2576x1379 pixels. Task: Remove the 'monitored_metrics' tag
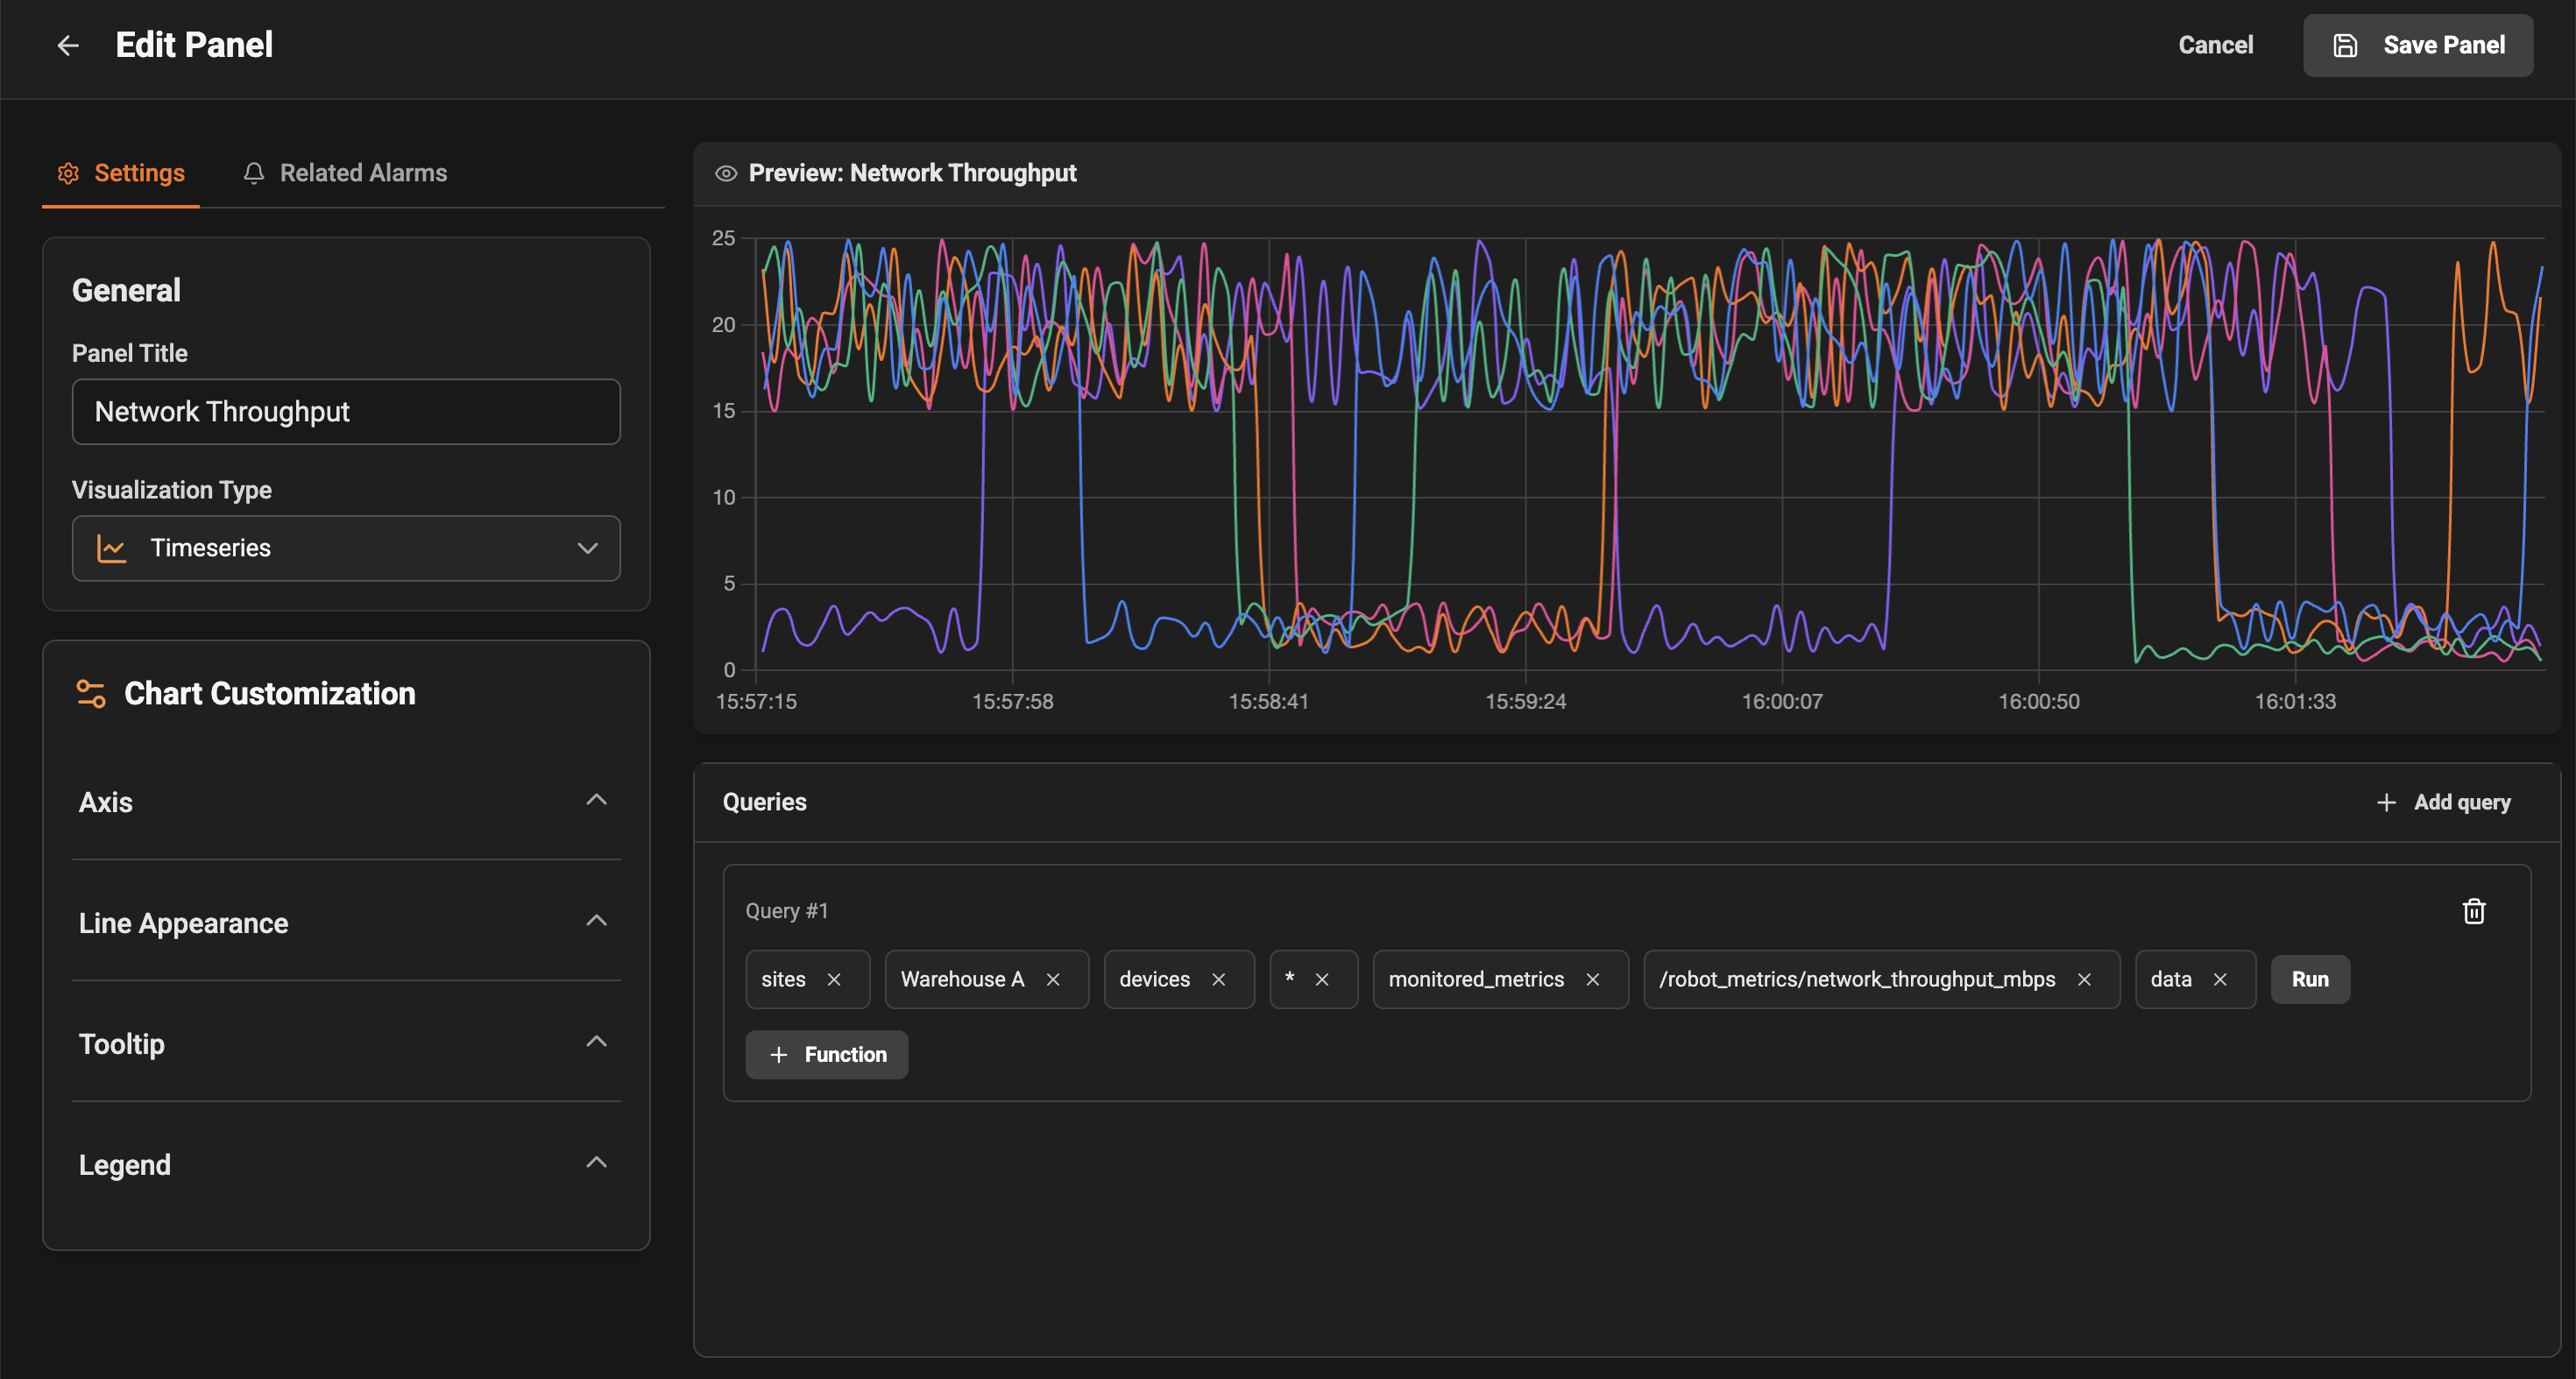pos(1592,979)
